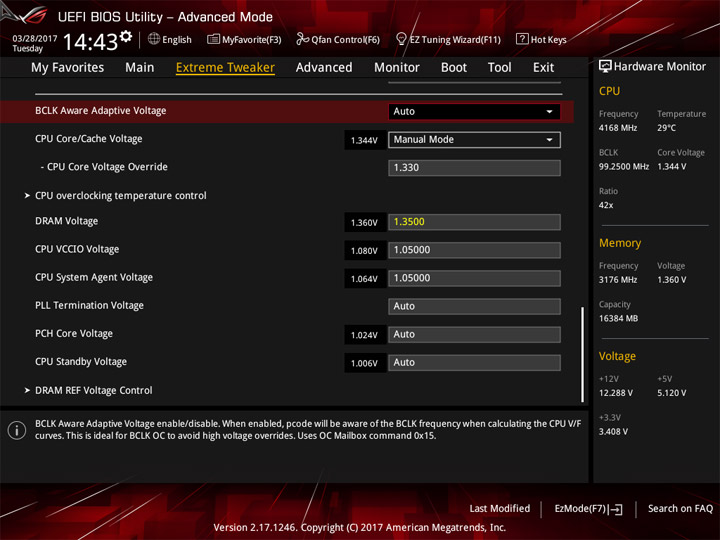Click the 3.408 V reading

pos(613,431)
